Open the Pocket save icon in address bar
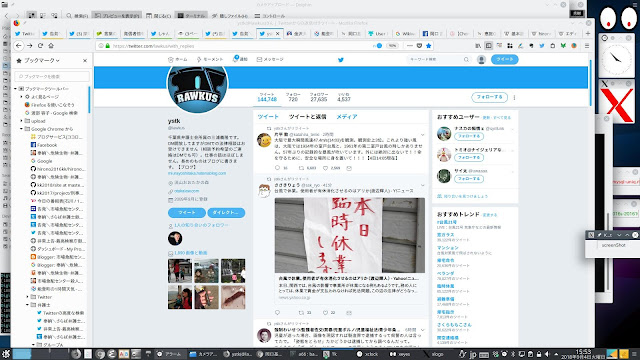Screen dimensions: 640x360 tap(419, 46)
